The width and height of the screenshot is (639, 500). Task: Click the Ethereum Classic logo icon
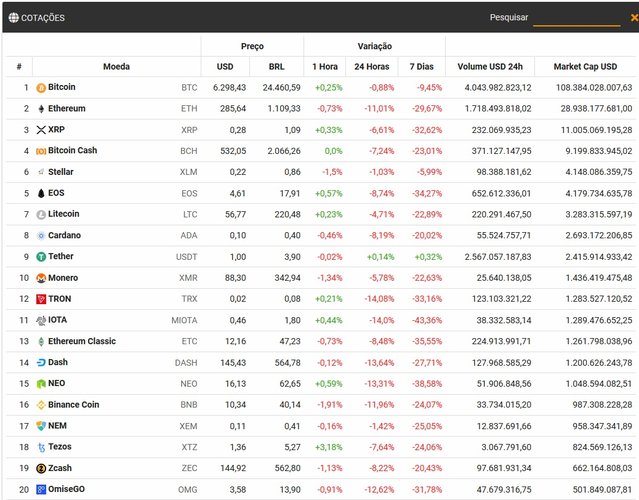point(41,341)
